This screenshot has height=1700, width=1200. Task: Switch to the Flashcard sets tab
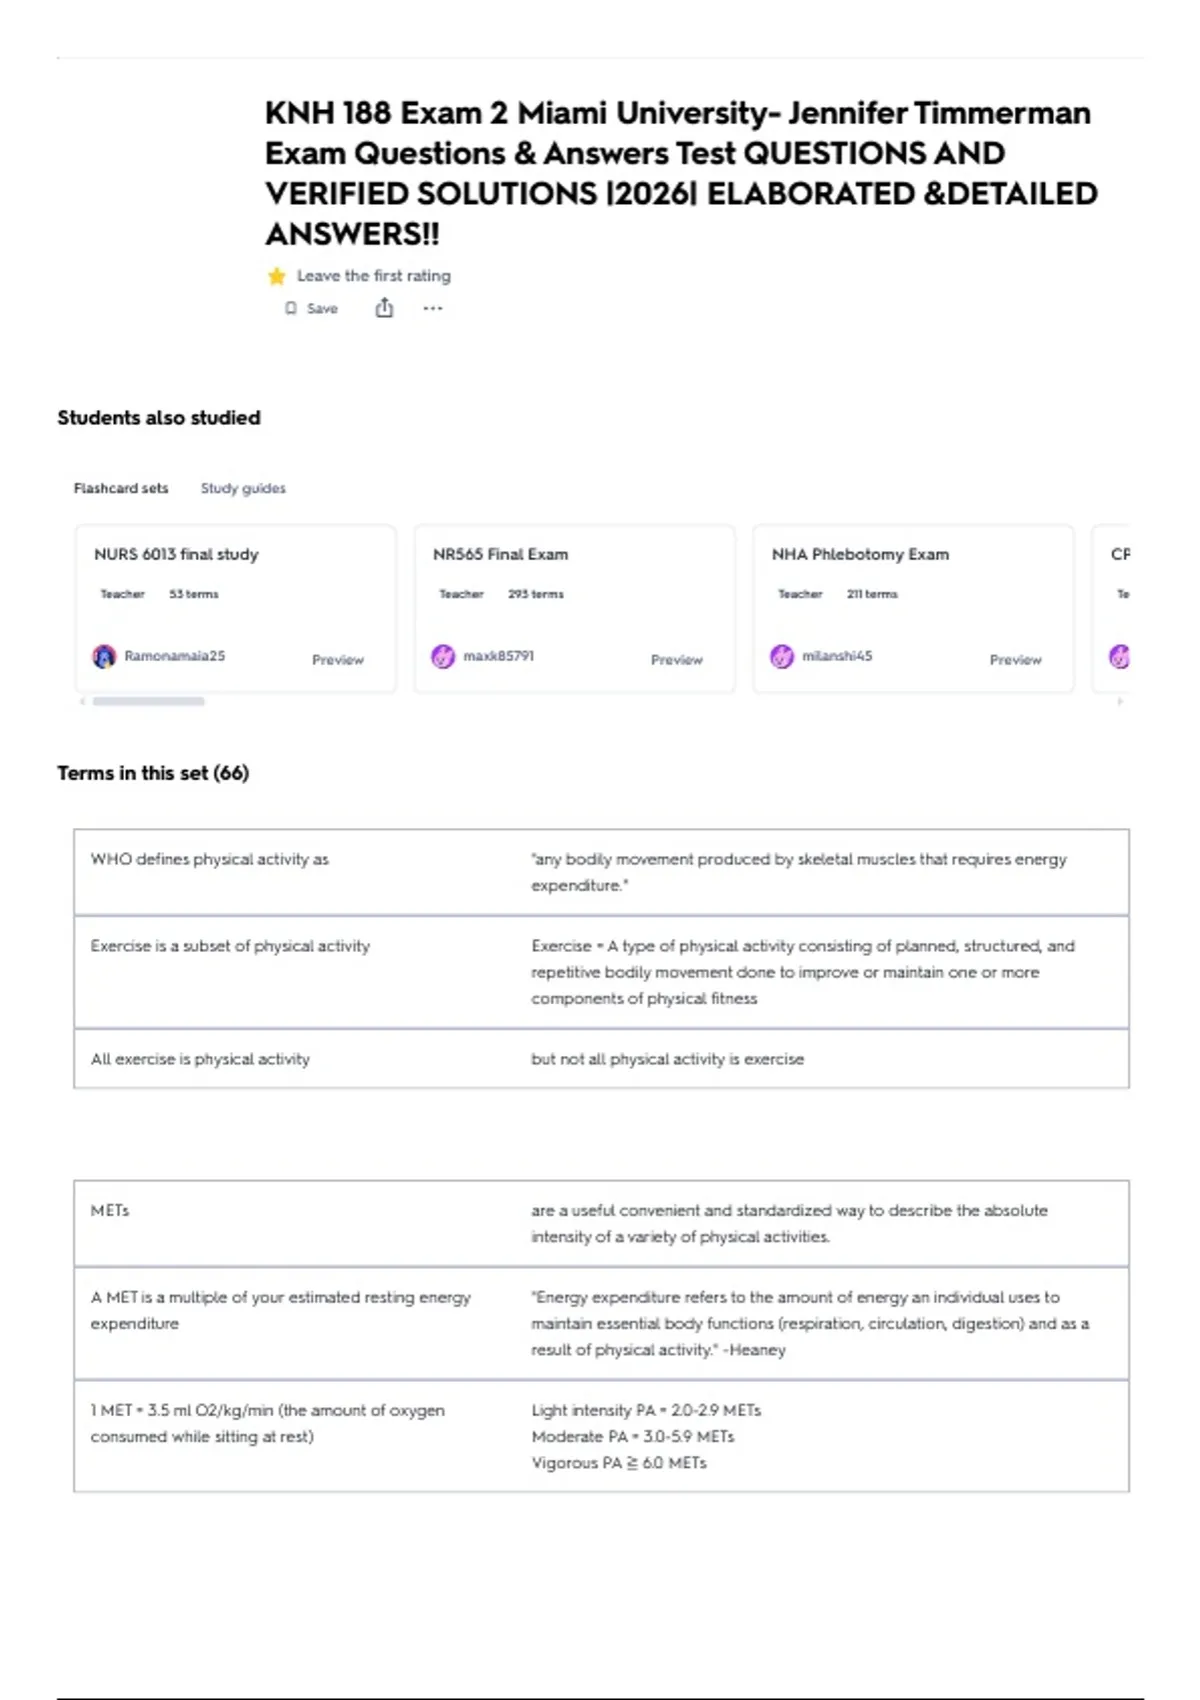tap(121, 488)
